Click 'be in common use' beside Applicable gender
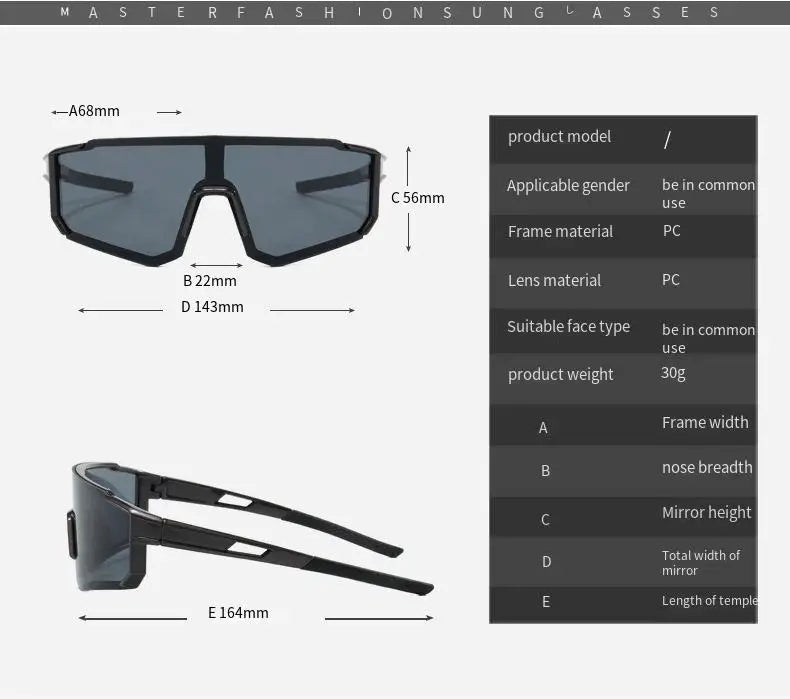The image size is (790, 699). 708,194
